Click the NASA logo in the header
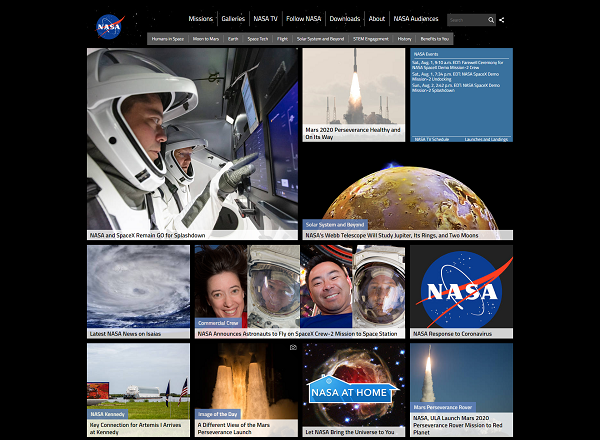Image resolution: width=600 pixels, height=440 pixels. (110, 26)
